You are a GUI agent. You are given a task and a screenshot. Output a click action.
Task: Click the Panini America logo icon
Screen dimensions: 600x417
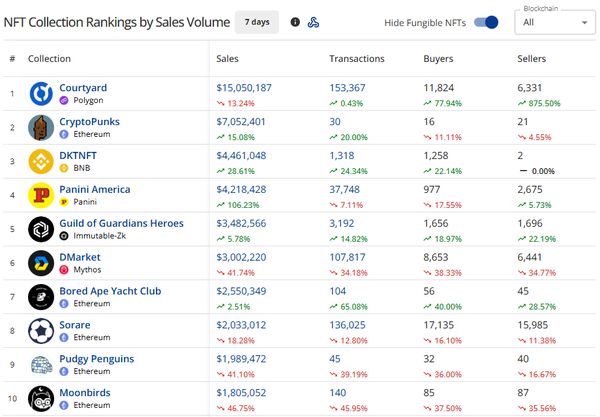tap(41, 196)
